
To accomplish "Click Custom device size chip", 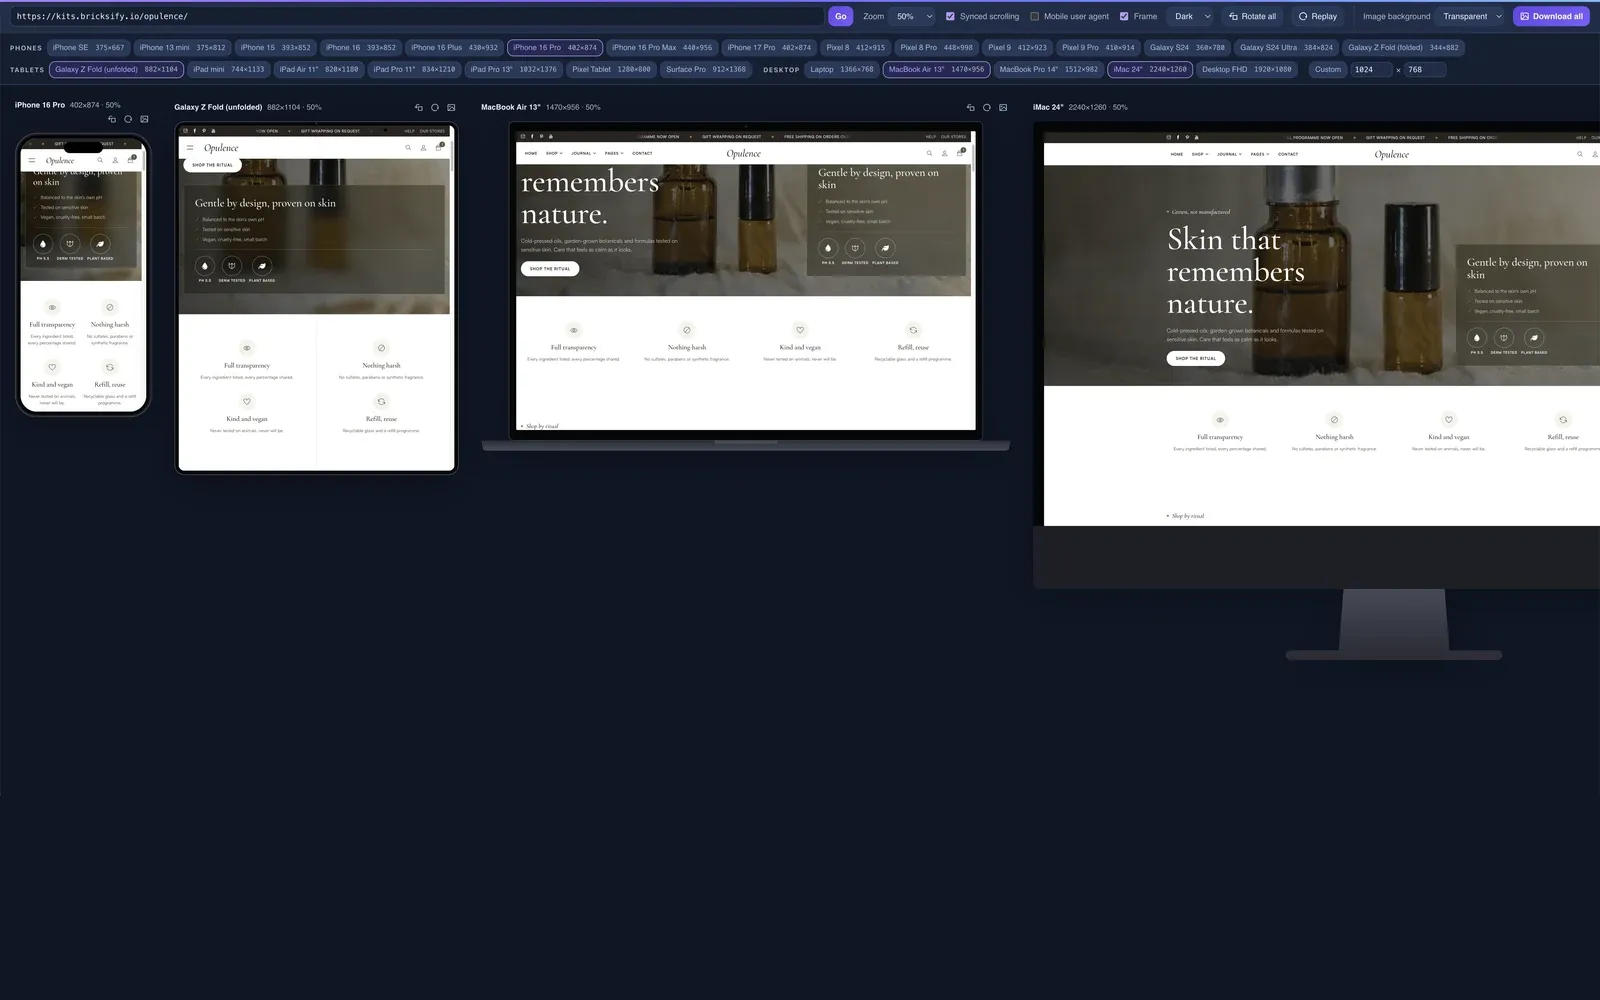I will [1327, 69].
